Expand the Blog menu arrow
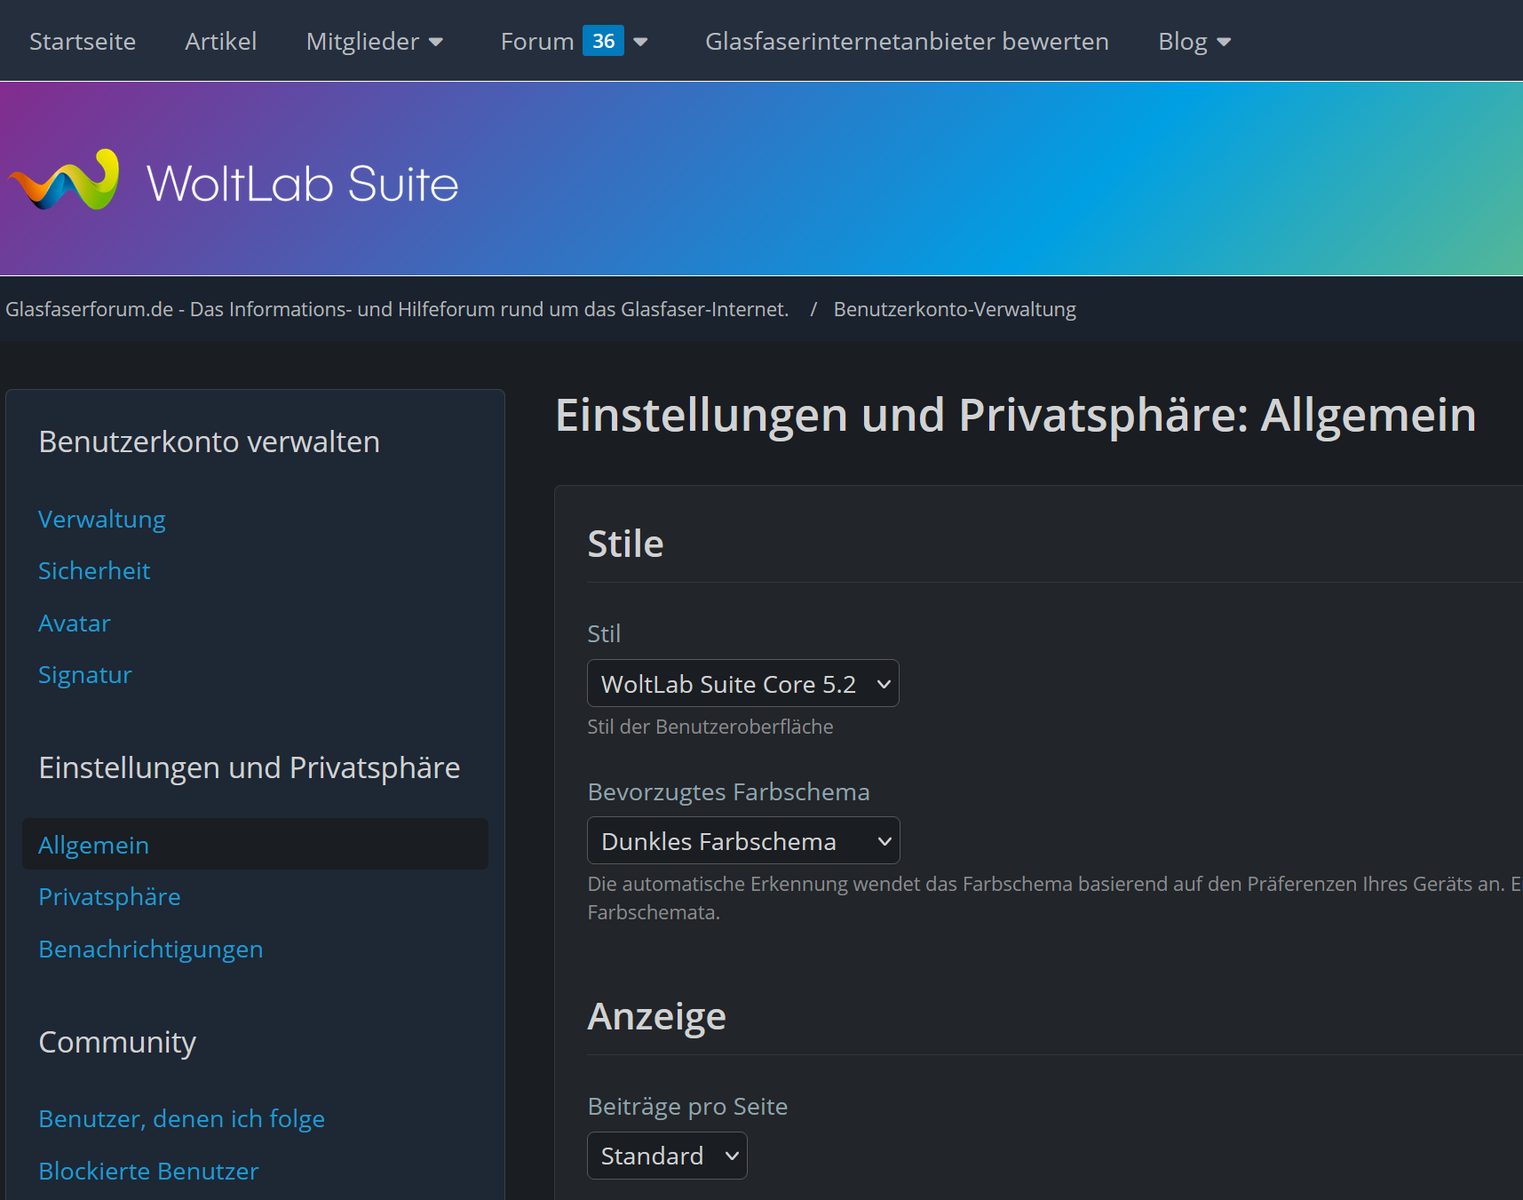 pos(1224,42)
